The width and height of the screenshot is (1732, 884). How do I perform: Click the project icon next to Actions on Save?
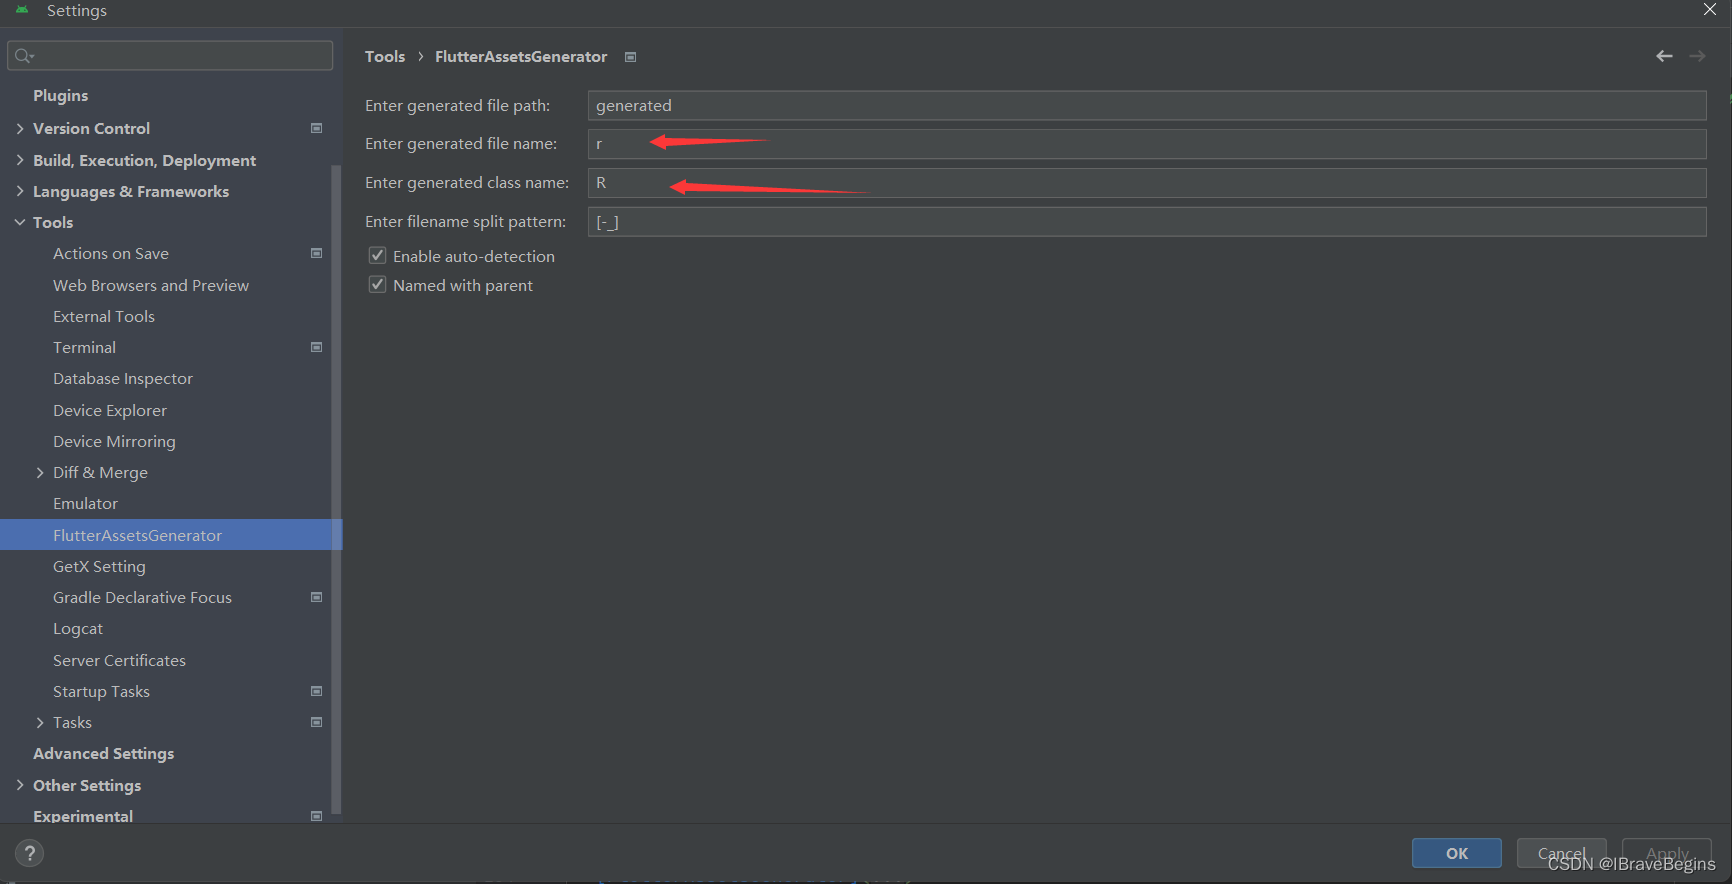click(x=317, y=253)
